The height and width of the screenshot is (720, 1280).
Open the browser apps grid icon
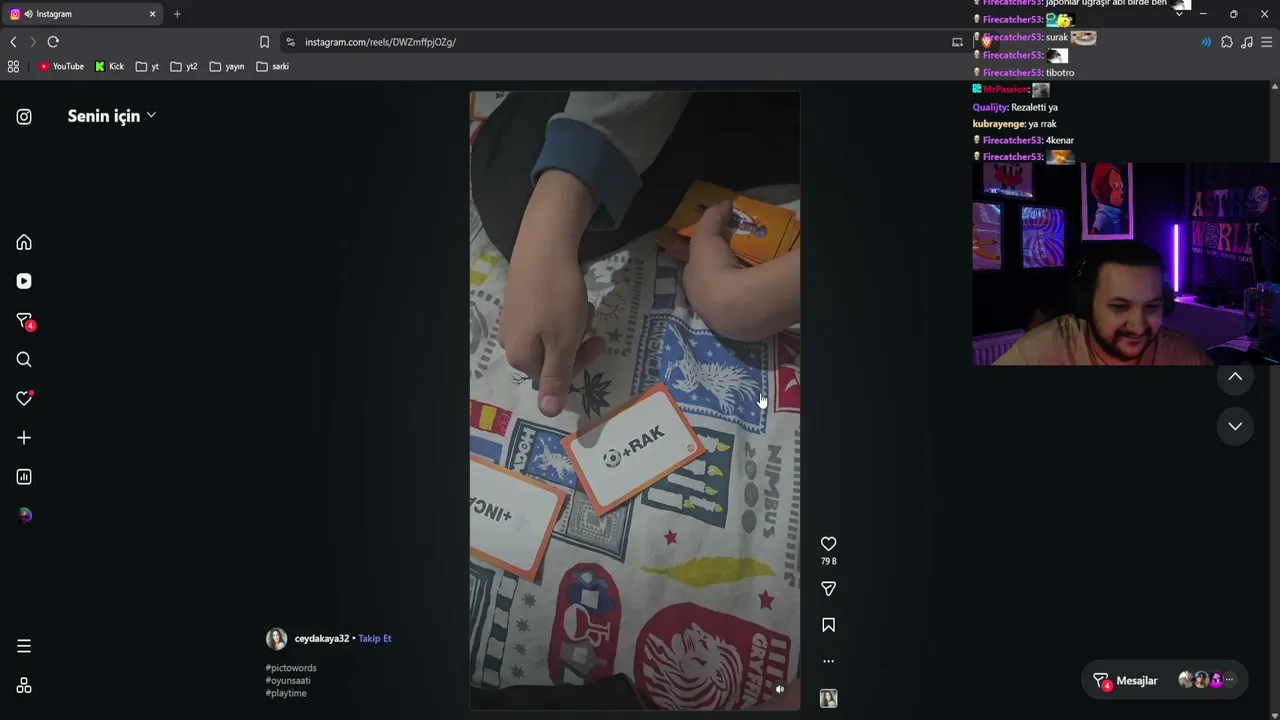(x=13, y=67)
